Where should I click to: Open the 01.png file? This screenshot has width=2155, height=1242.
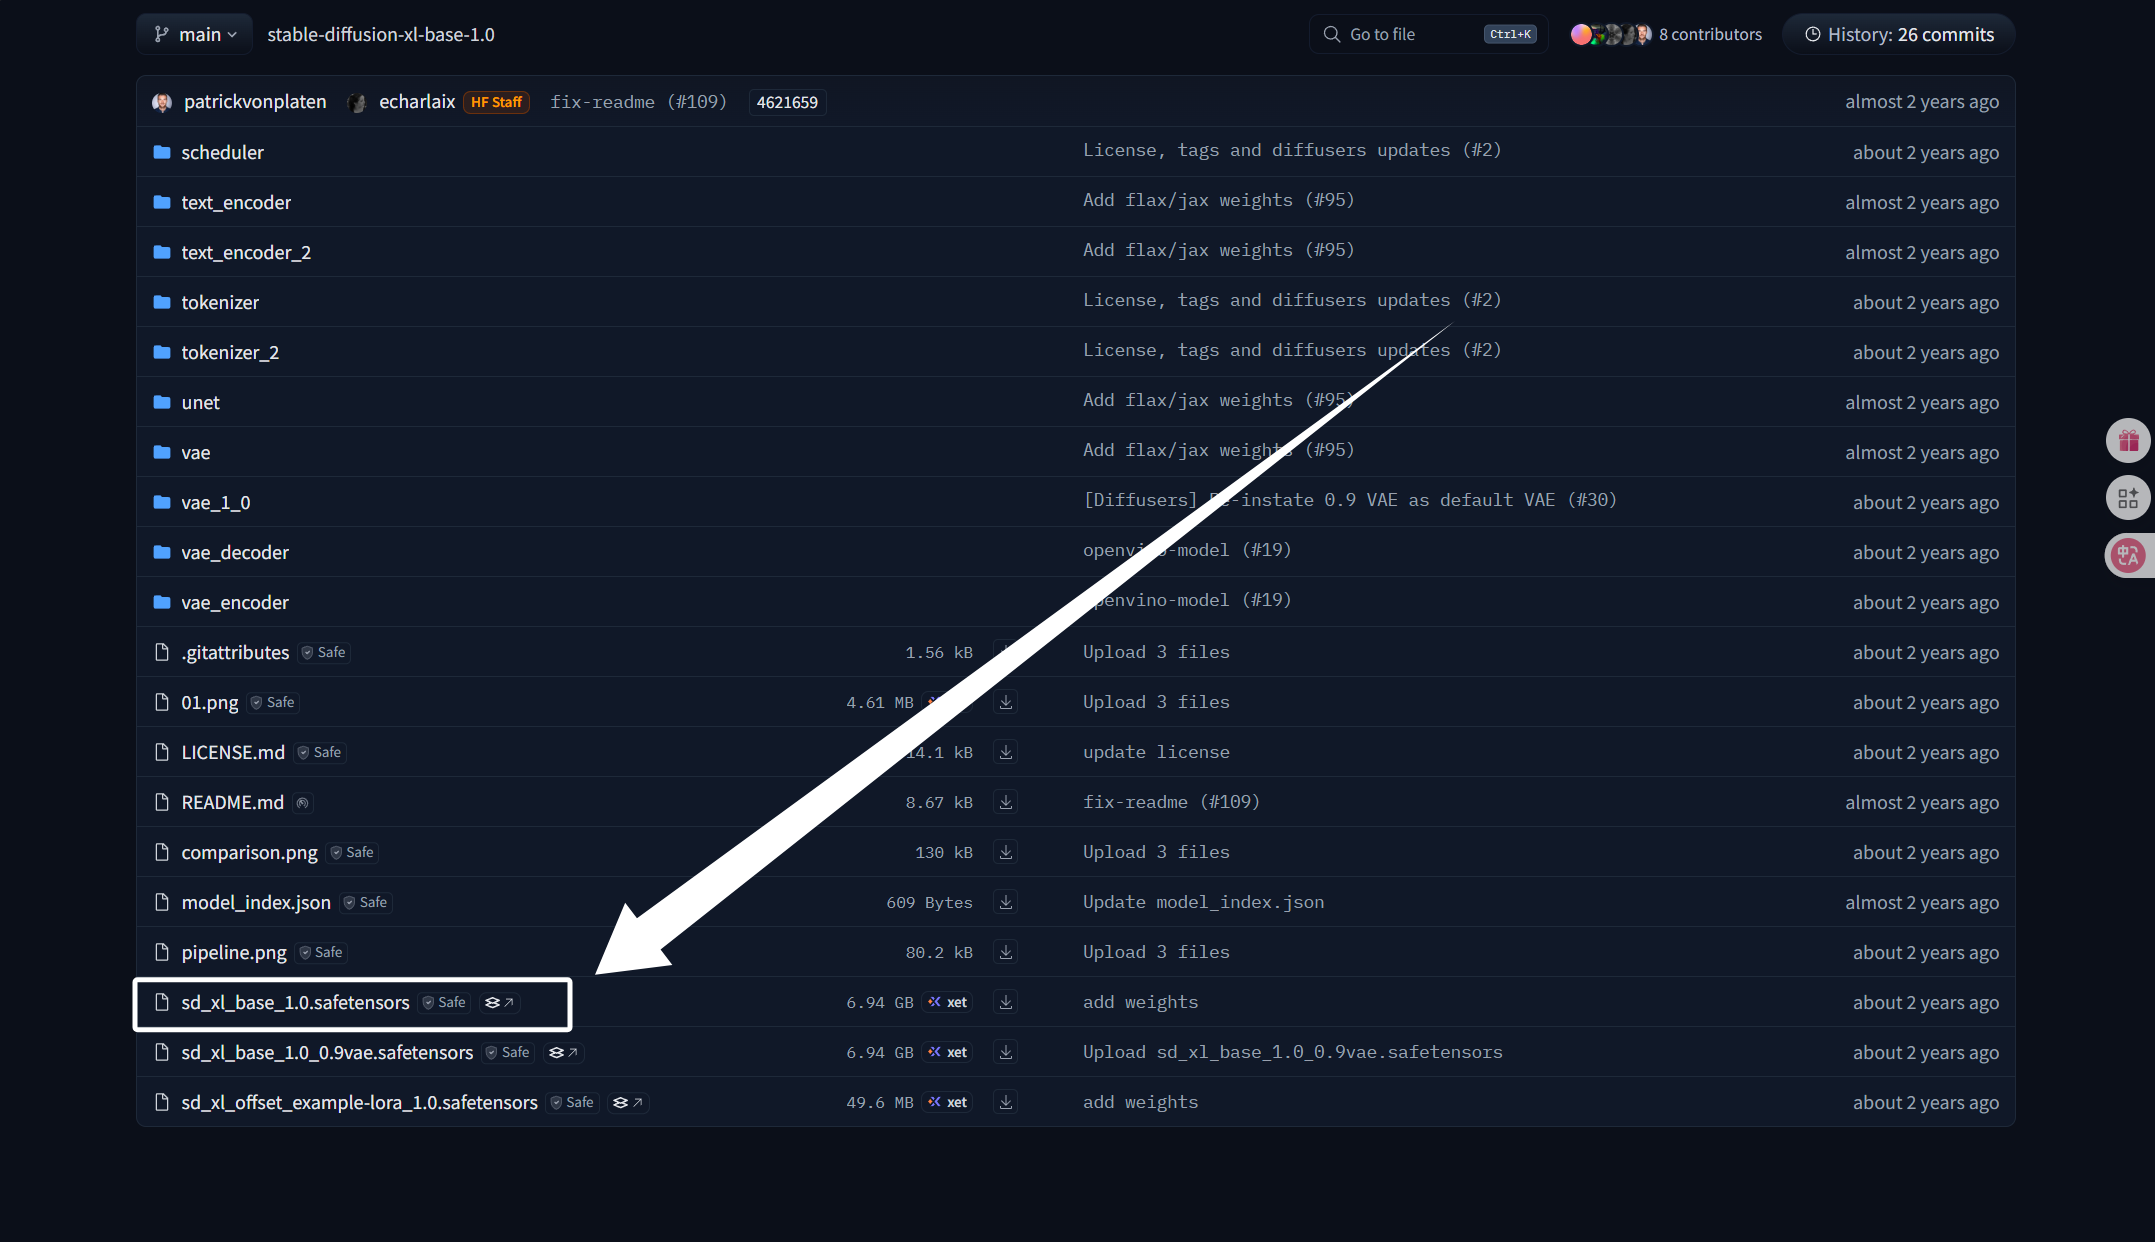pos(210,702)
